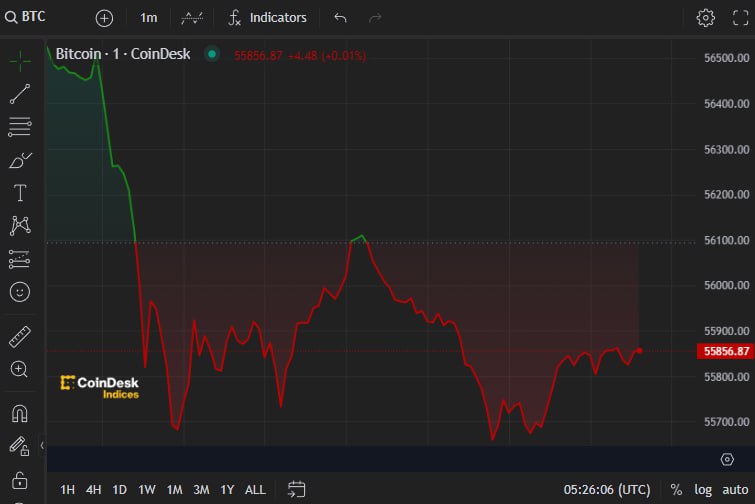The height and width of the screenshot is (504, 755).
Task: Enter fullscreen mode
Action: [741, 18]
